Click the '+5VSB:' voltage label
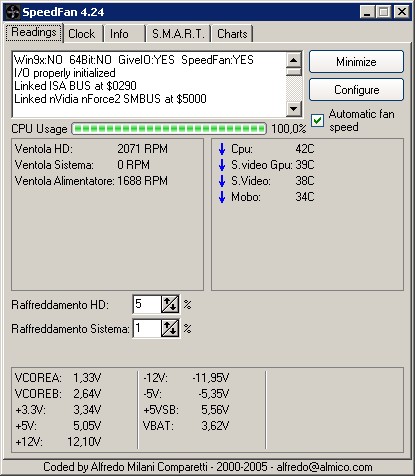The image size is (415, 476). coord(161,410)
